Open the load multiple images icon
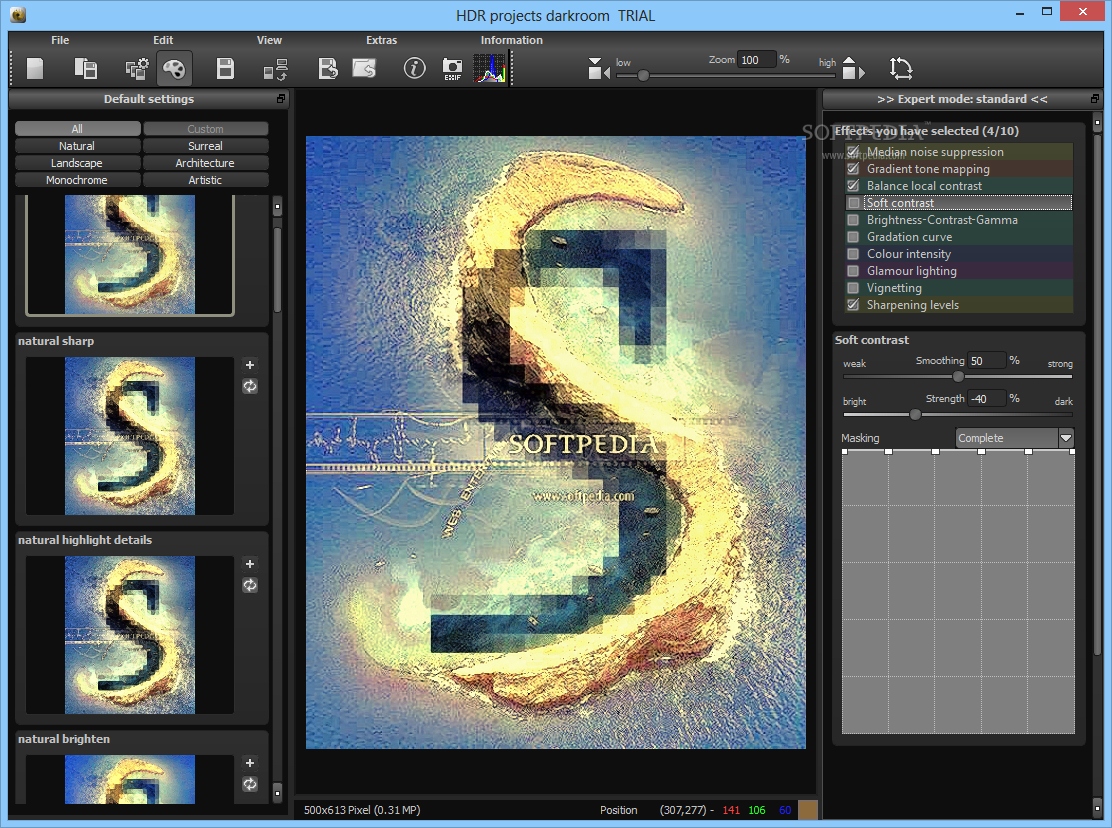 (86, 69)
